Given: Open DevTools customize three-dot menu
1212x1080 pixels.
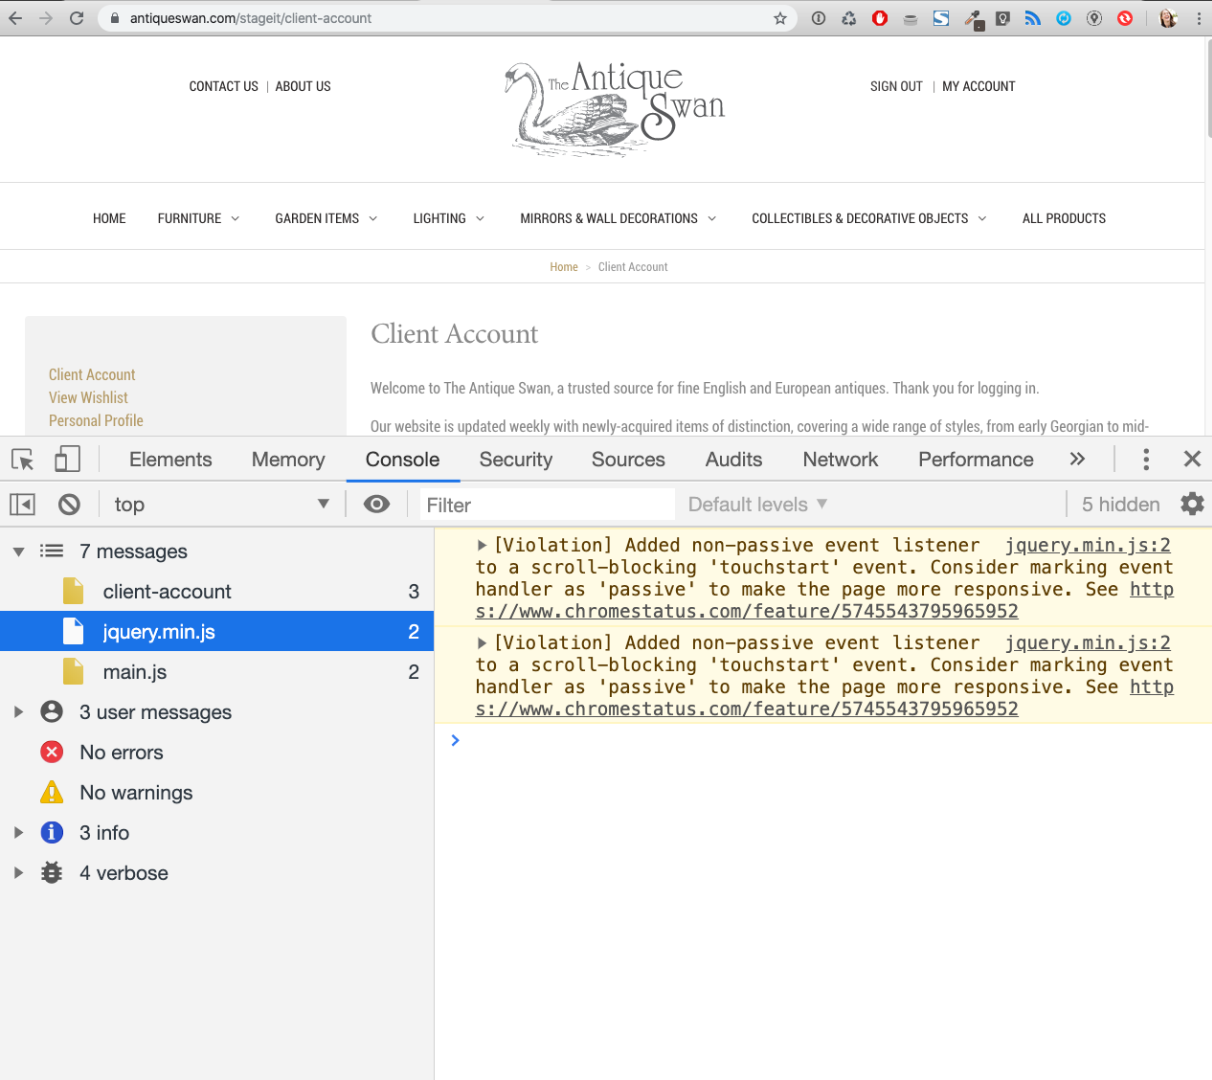Looking at the screenshot, I should [1146, 459].
